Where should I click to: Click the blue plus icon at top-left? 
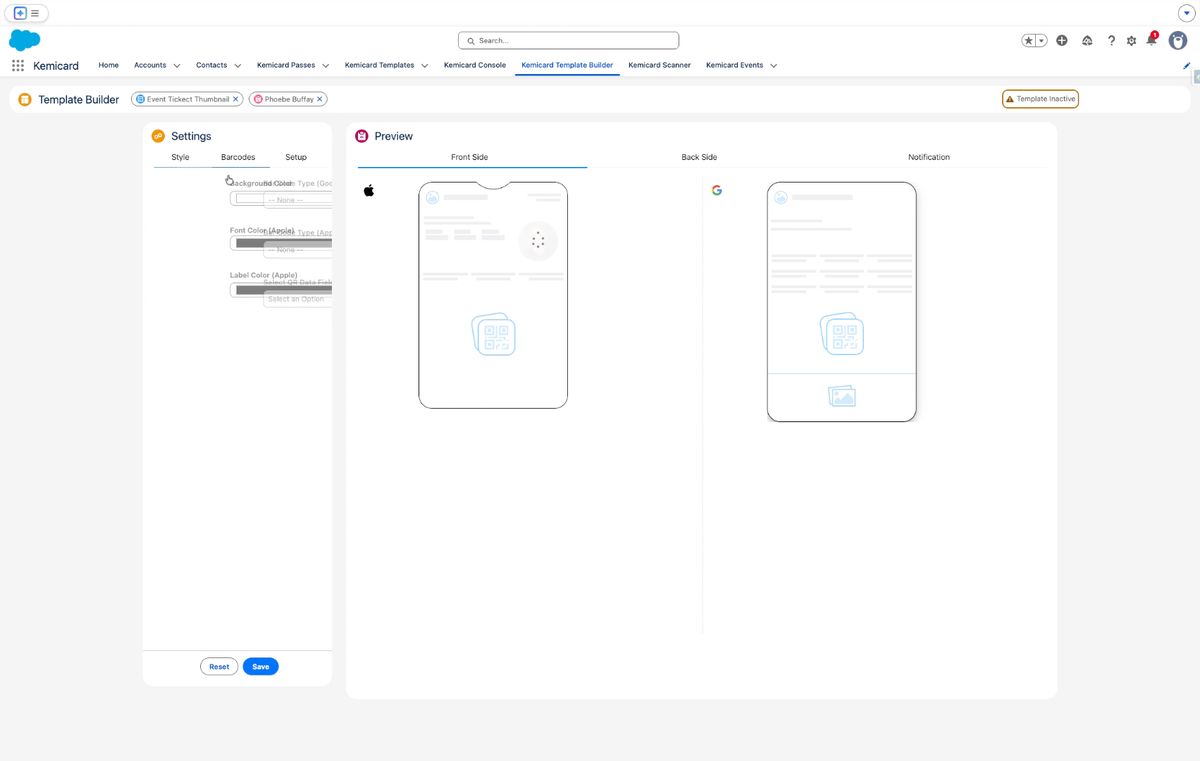[x=20, y=13]
